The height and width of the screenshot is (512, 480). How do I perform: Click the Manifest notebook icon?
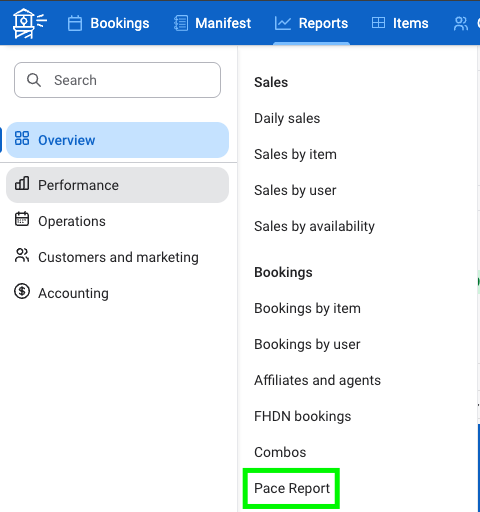[181, 23]
